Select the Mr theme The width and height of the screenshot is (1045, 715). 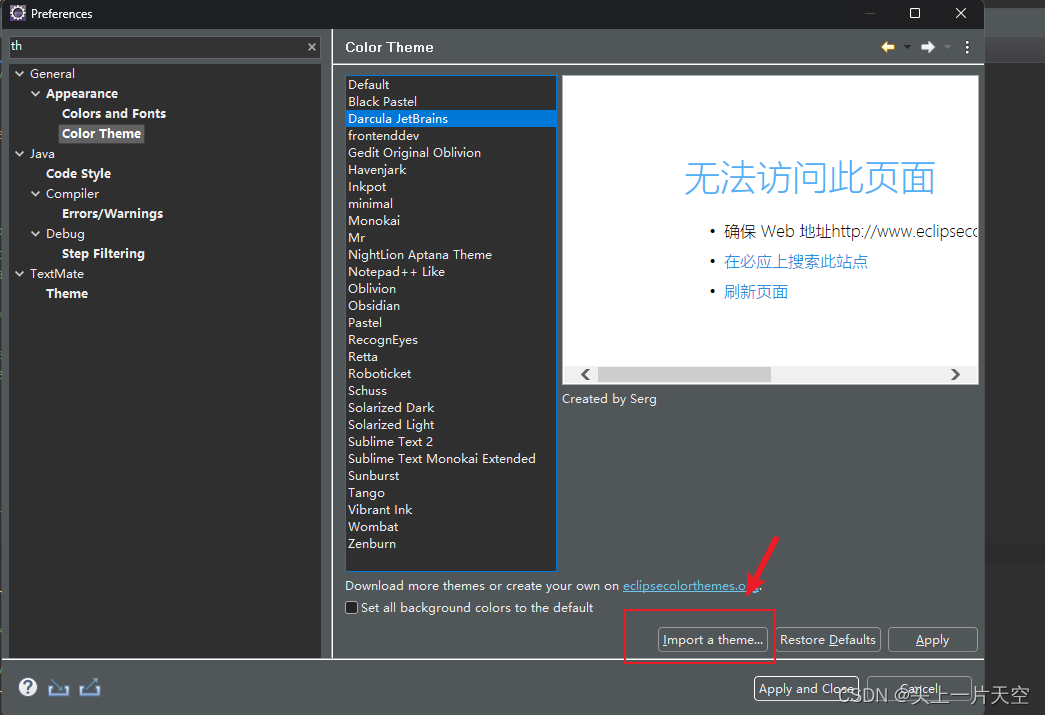coord(451,238)
